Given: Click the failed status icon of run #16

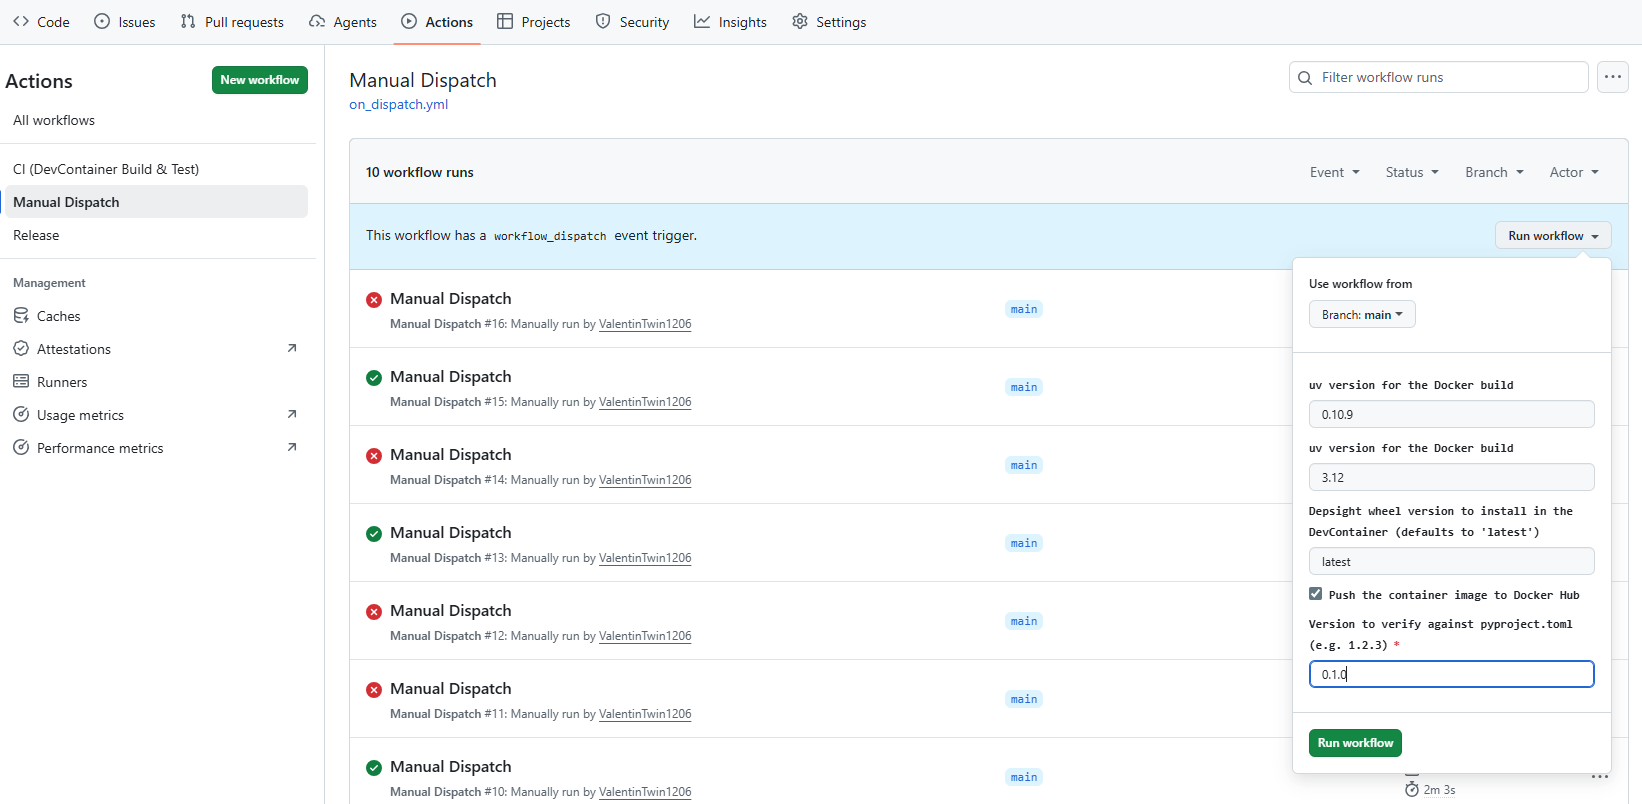Looking at the screenshot, I should point(374,300).
